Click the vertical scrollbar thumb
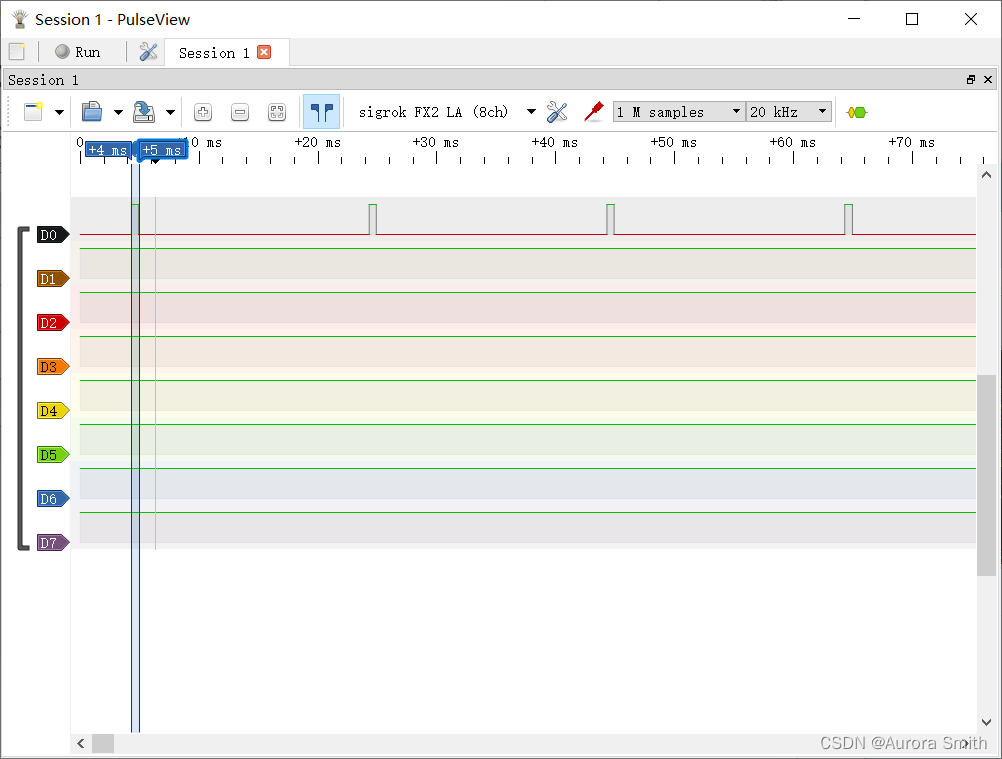 pyautogui.click(x=986, y=475)
